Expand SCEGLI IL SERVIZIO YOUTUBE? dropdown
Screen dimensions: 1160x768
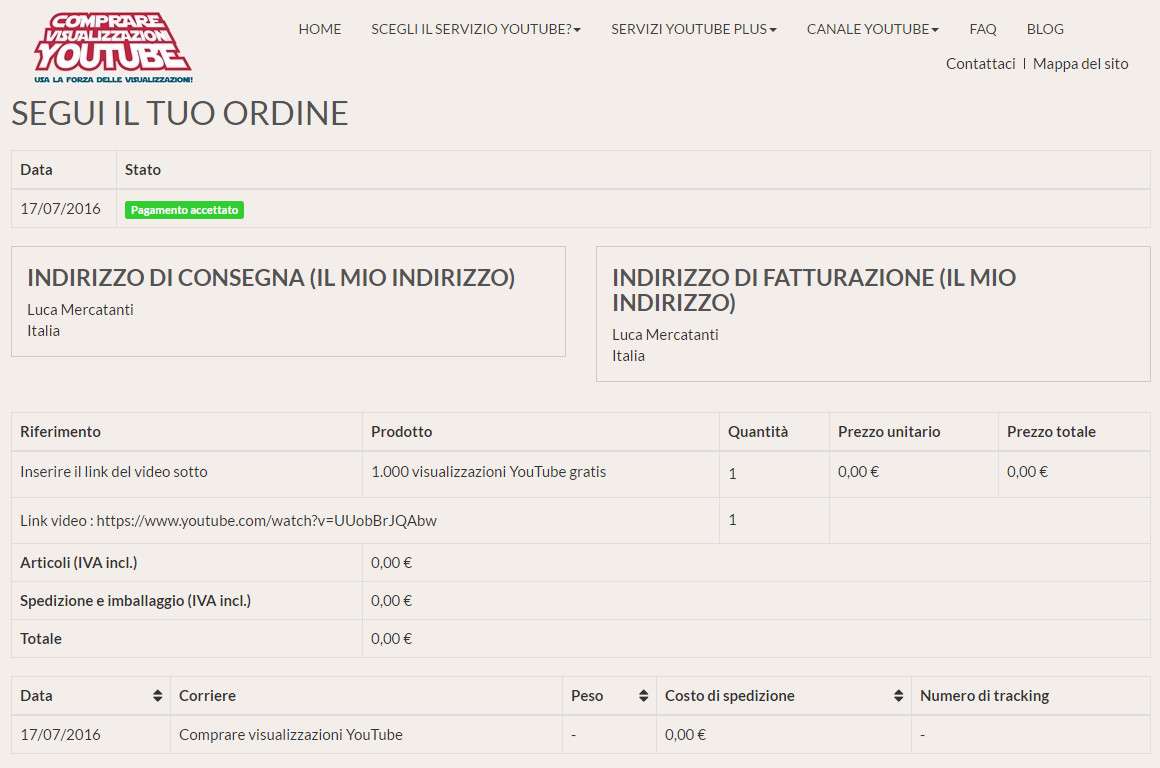click(x=476, y=29)
